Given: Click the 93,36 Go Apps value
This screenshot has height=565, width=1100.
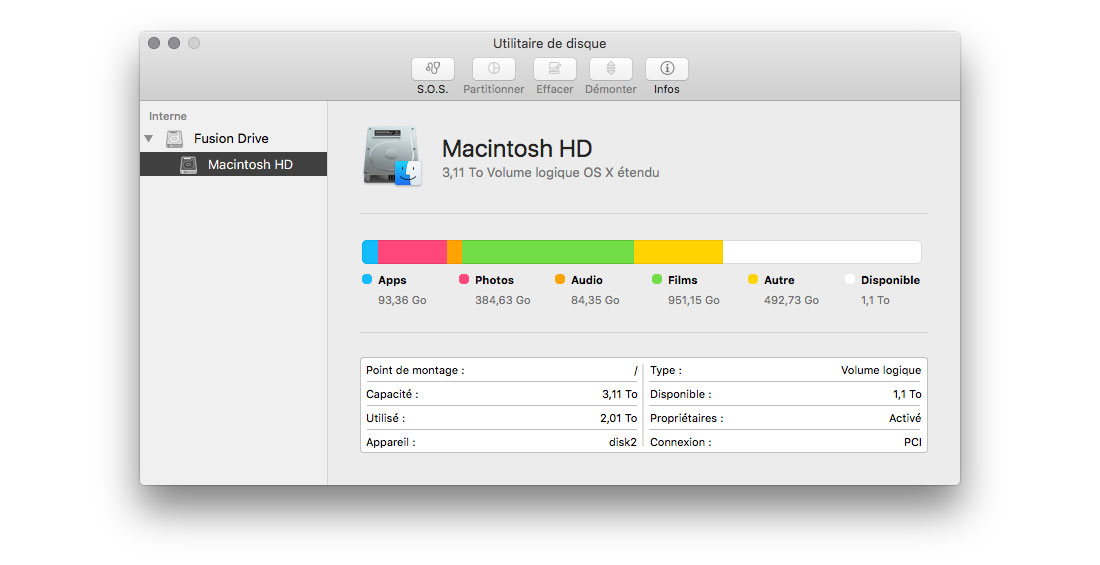Looking at the screenshot, I should (402, 300).
